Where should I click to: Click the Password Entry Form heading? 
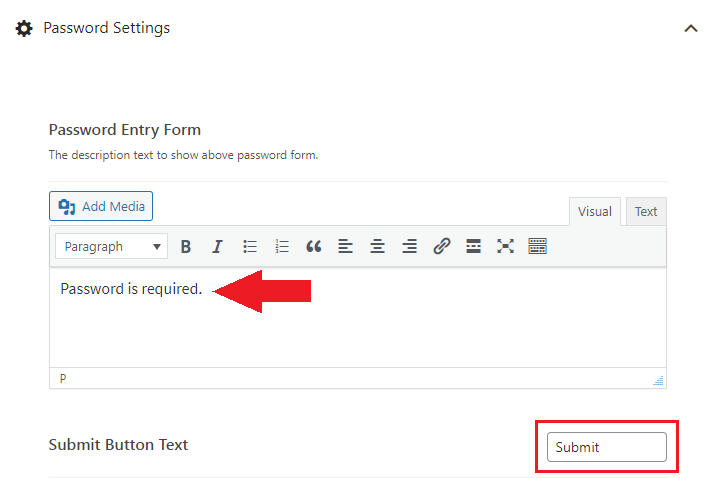(125, 130)
